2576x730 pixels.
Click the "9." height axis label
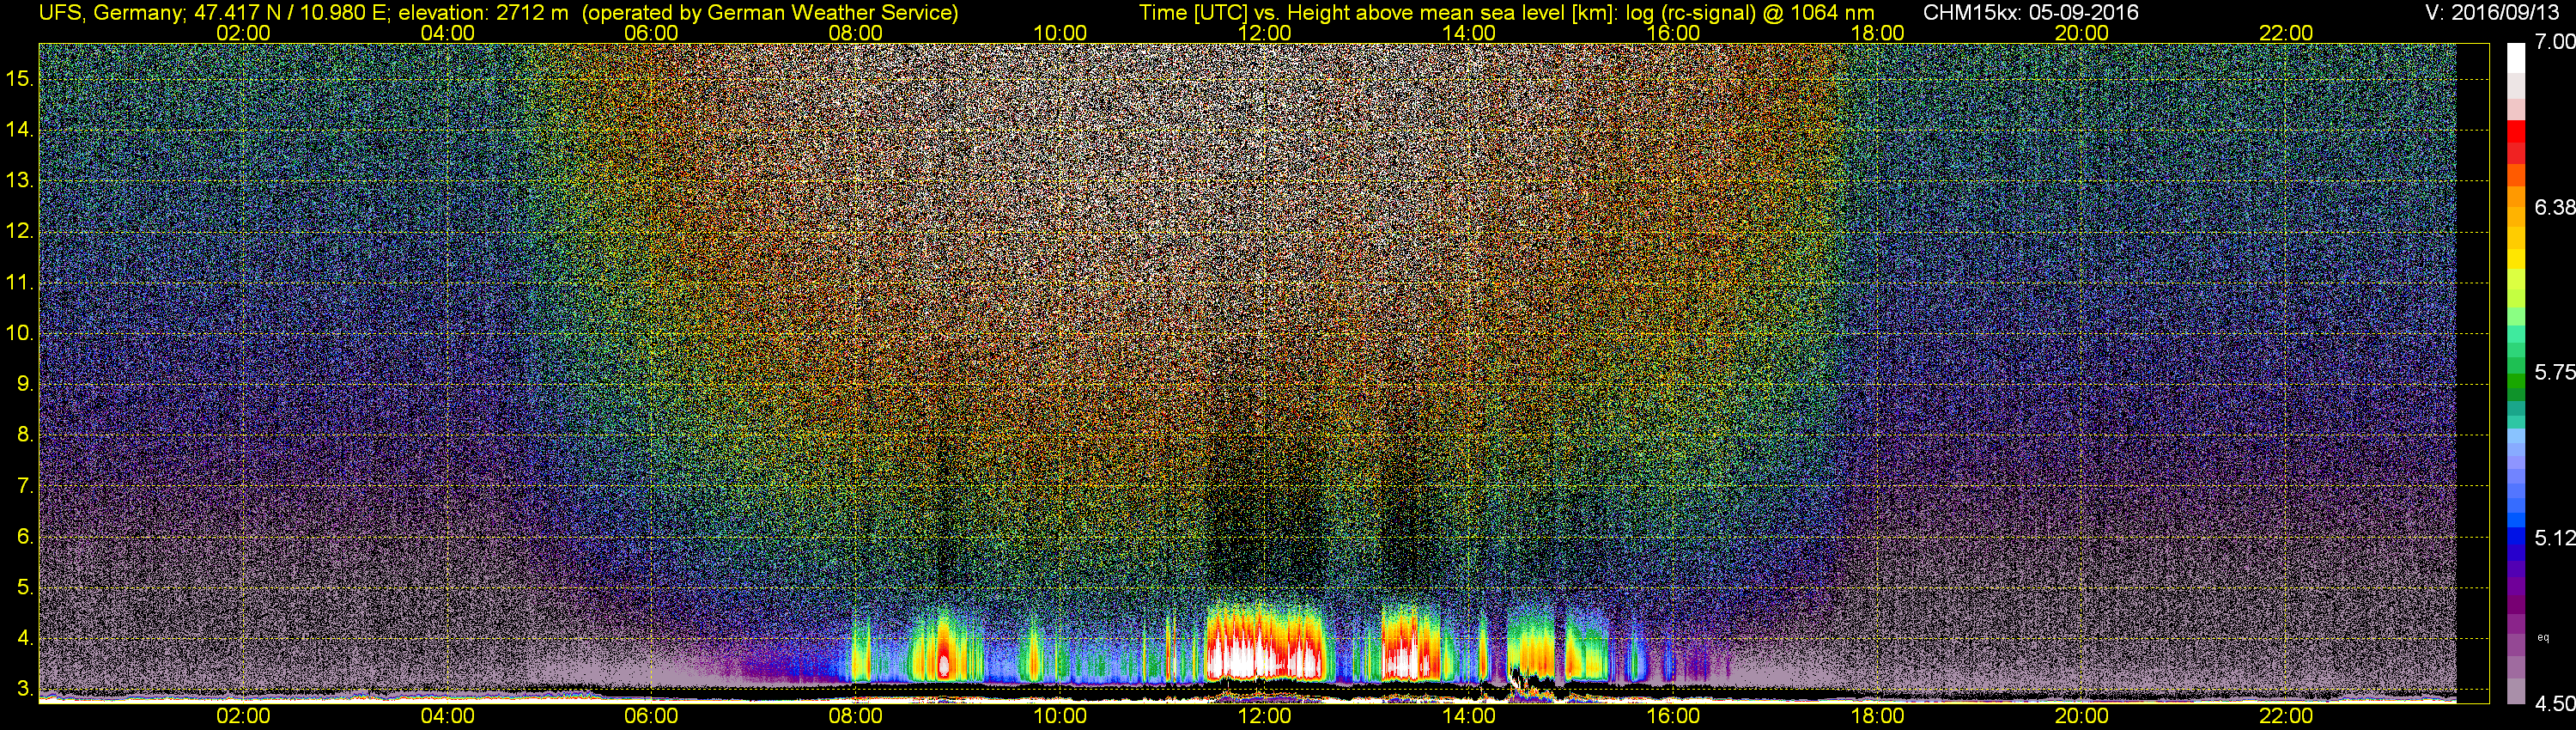point(25,384)
